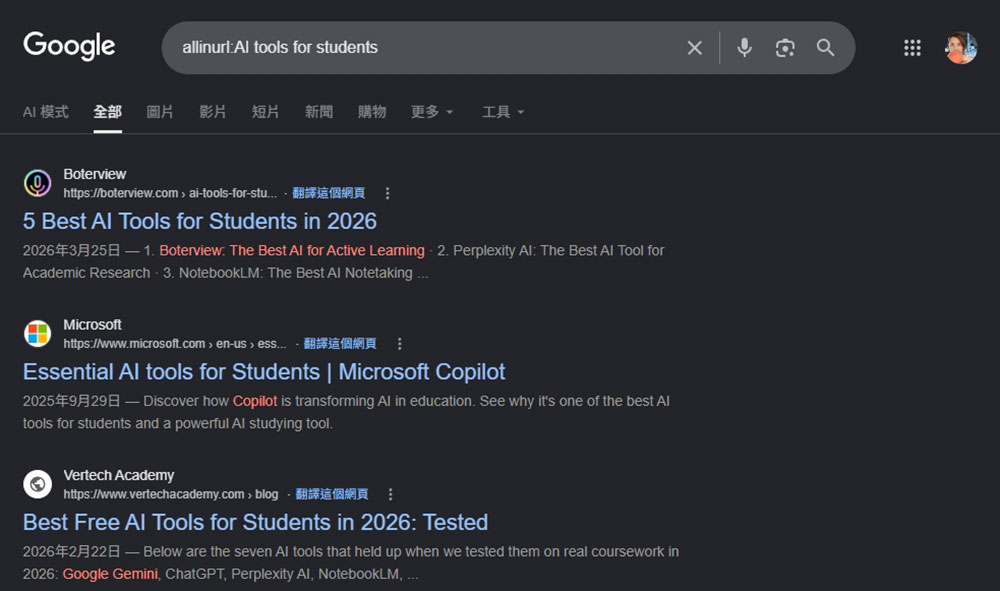This screenshot has width=1000, height=591.
Task: Open 'Essential AI tools for Students | Microsoft Copilot'
Action: point(264,372)
